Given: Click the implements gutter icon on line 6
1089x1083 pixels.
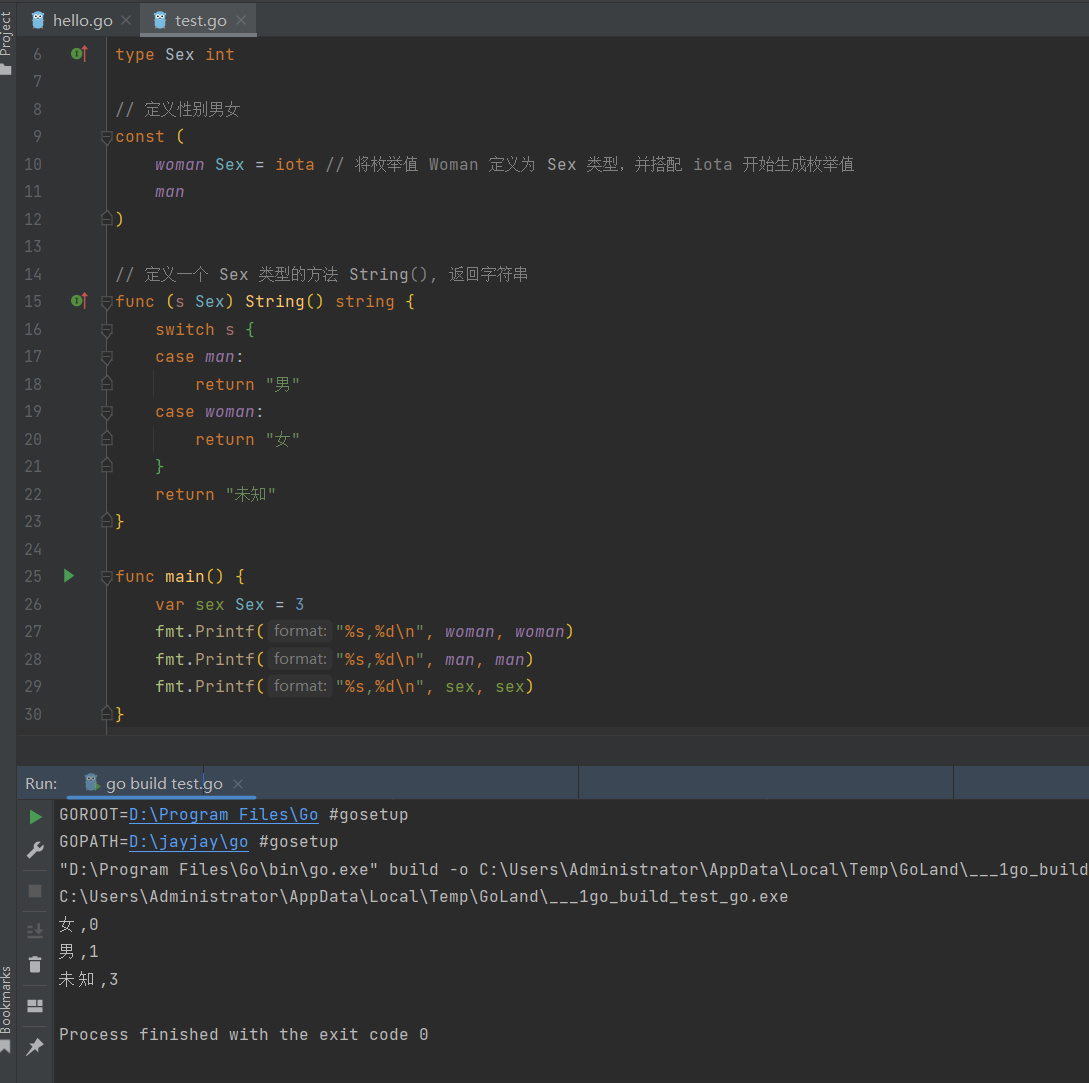Looking at the screenshot, I should [x=79, y=54].
